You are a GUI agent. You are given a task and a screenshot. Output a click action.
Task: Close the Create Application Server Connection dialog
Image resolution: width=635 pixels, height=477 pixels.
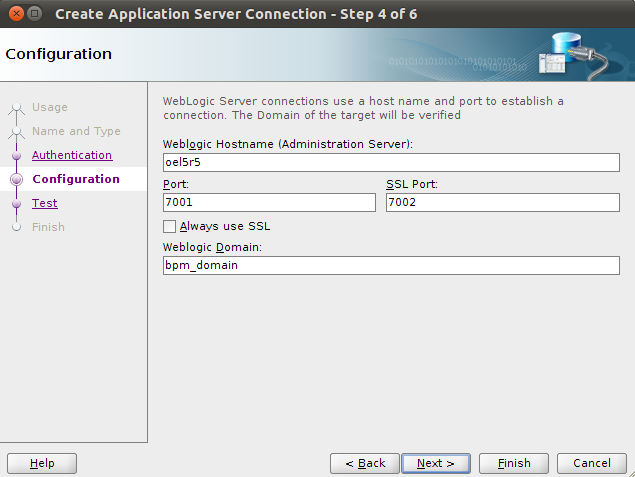pos(16,14)
